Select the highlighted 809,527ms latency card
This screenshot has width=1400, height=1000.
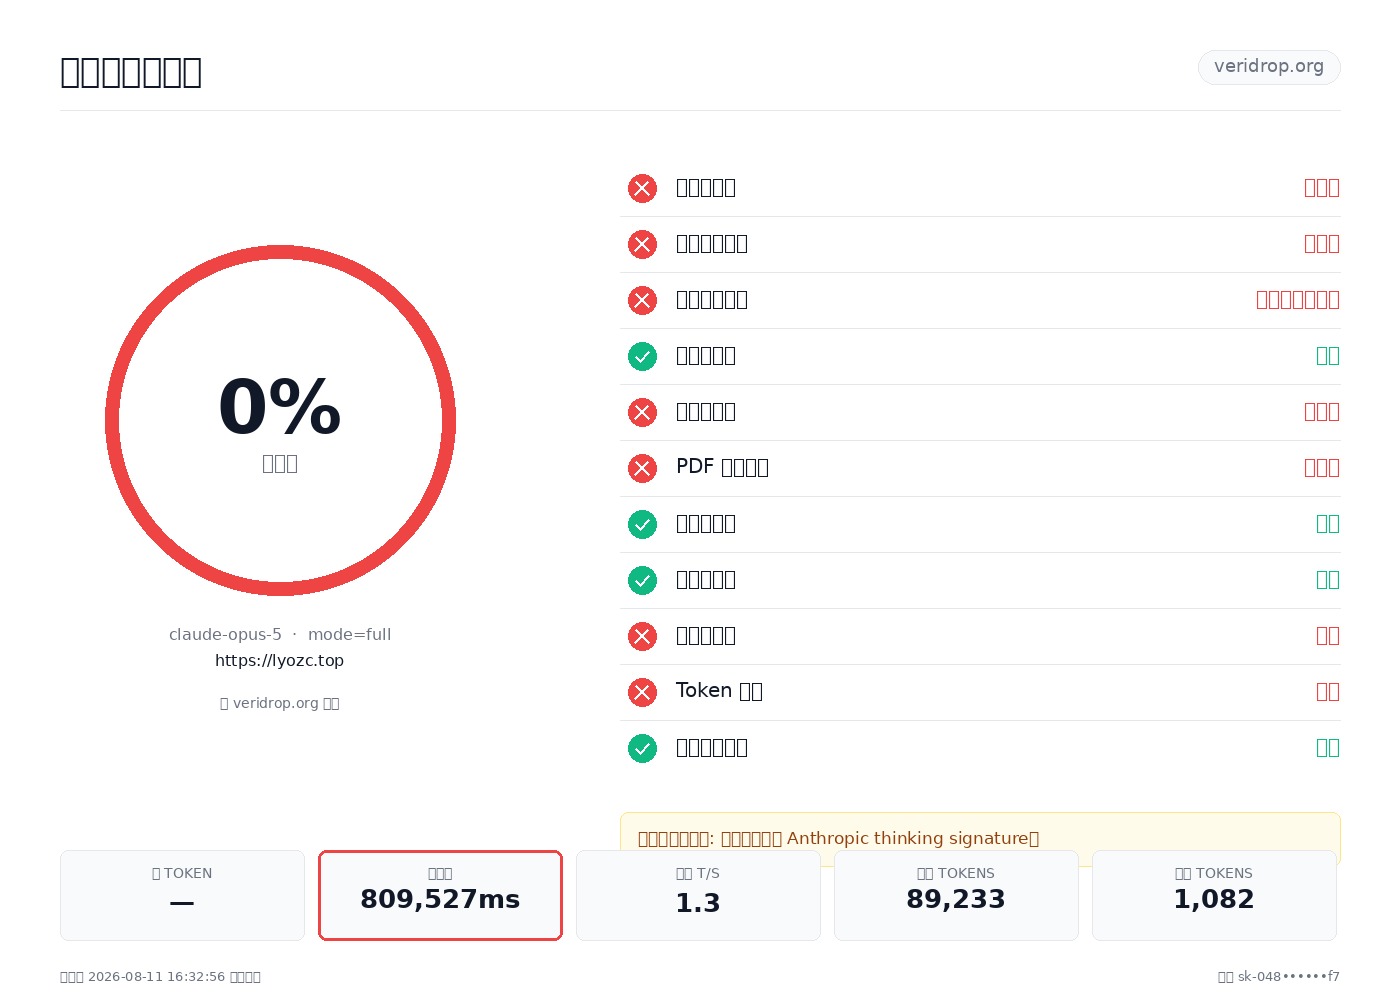click(440, 895)
